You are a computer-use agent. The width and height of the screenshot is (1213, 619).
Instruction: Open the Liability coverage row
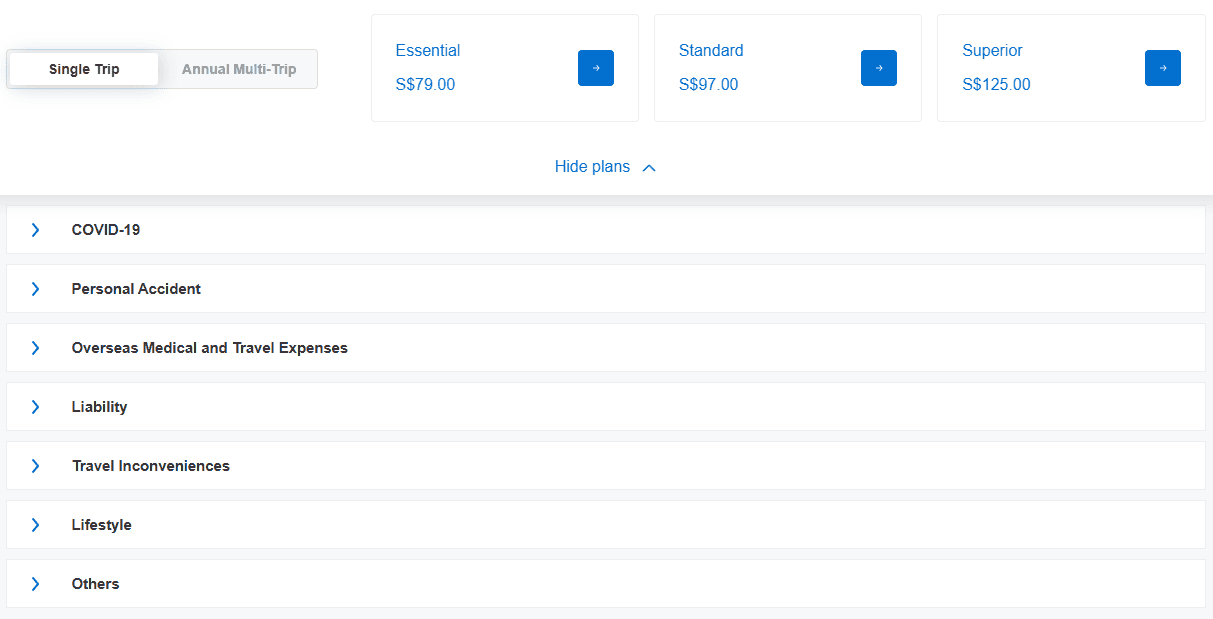(99, 407)
